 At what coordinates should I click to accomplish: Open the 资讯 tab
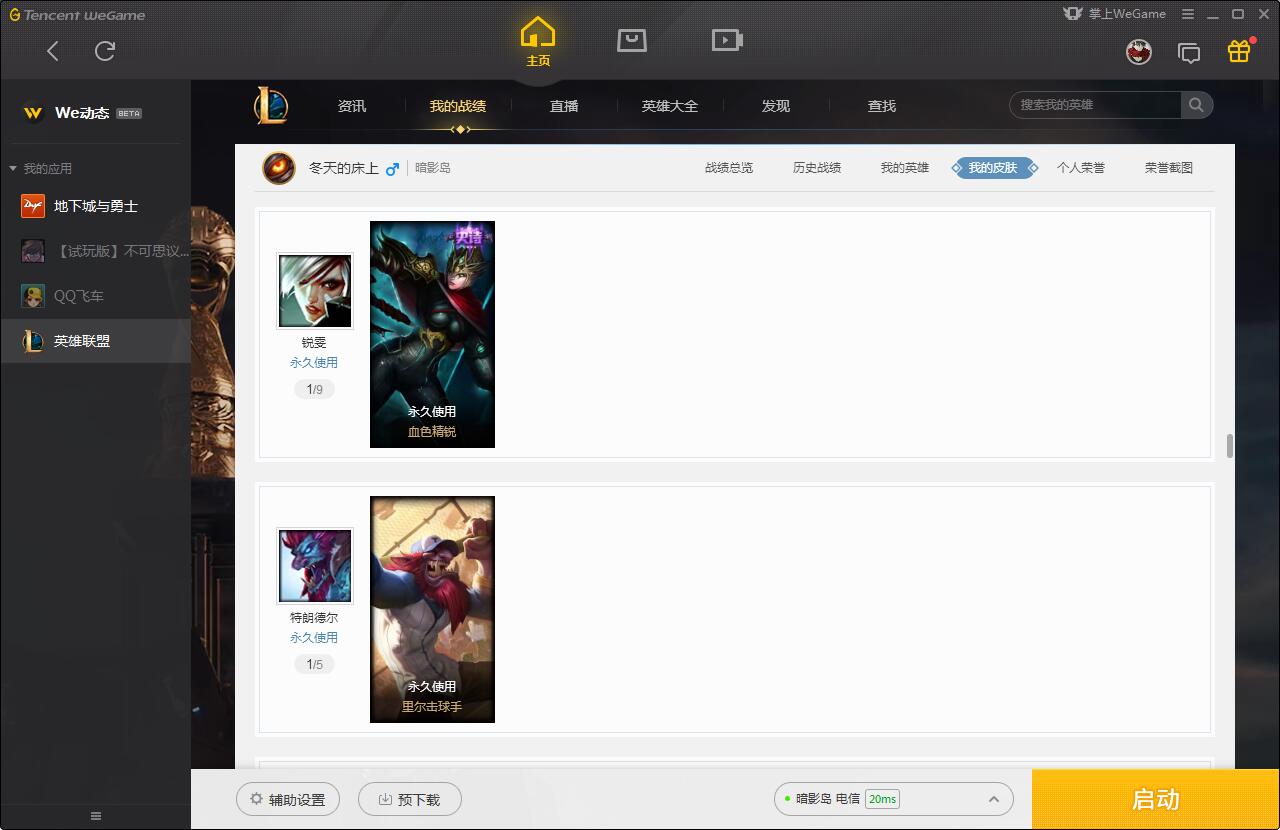tap(352, 106)
